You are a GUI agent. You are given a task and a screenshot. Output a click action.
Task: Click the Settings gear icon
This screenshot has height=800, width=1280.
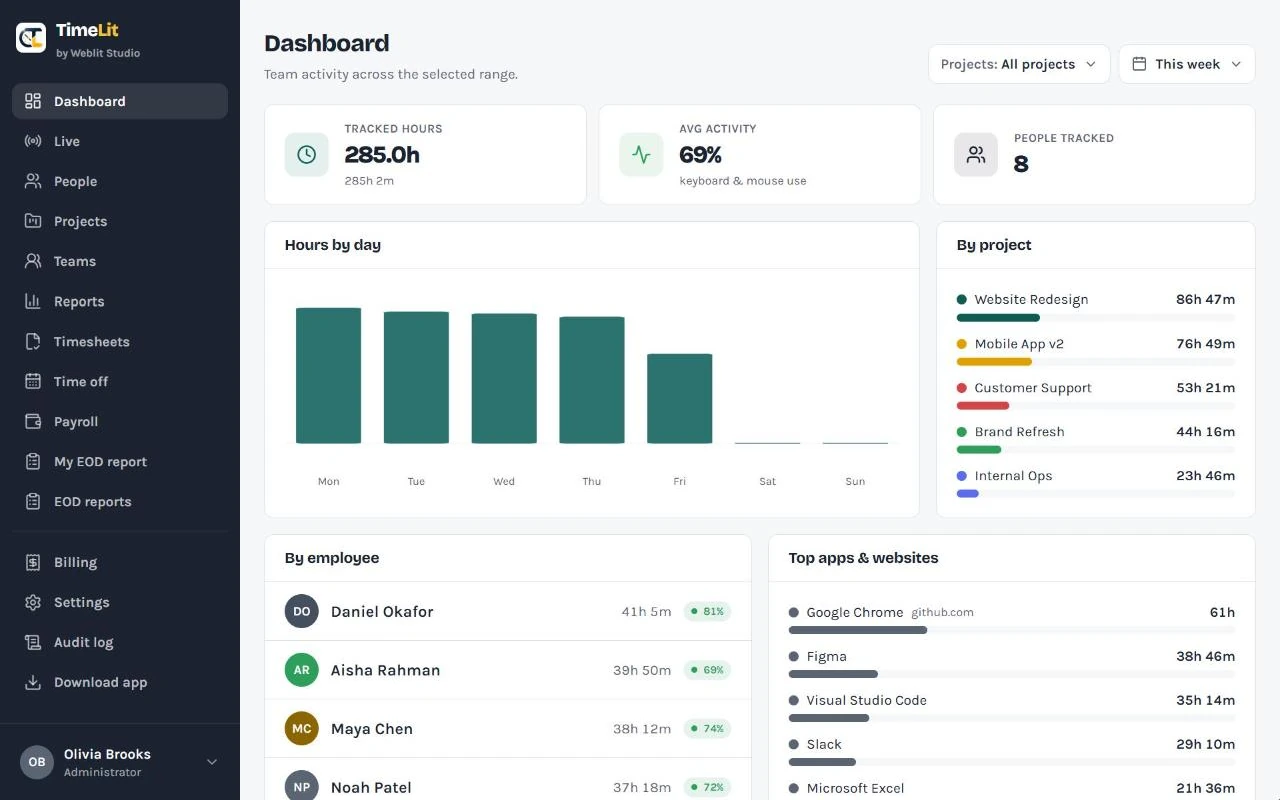click(x=33, y=602)
